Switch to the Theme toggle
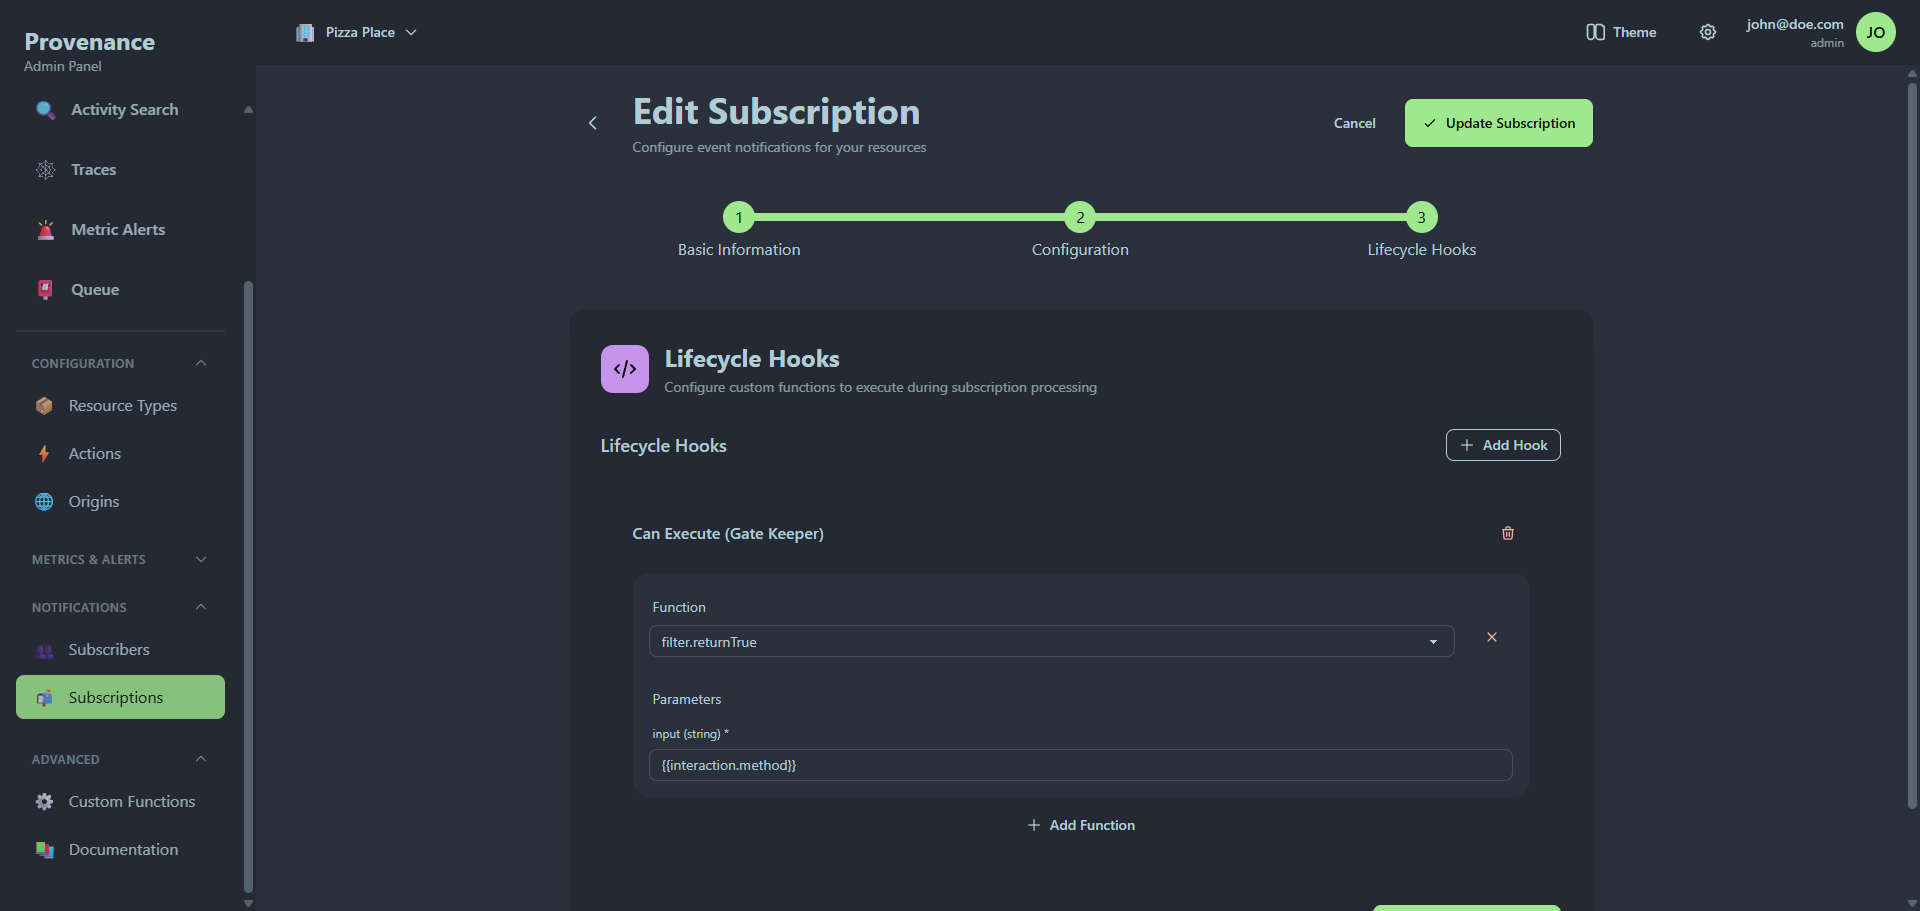The image size is (1920, 911). pos(1621,32)
